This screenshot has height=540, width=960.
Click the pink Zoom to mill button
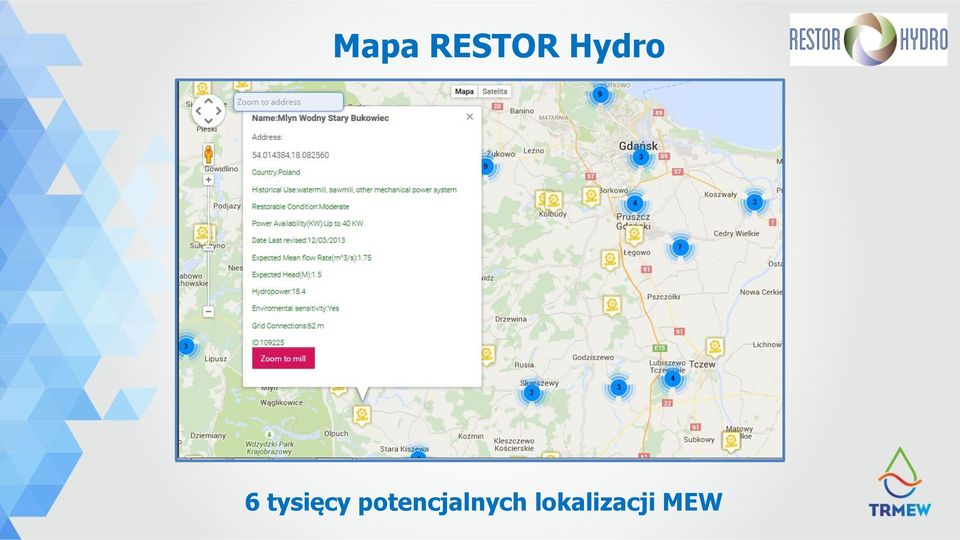(283, 358)
